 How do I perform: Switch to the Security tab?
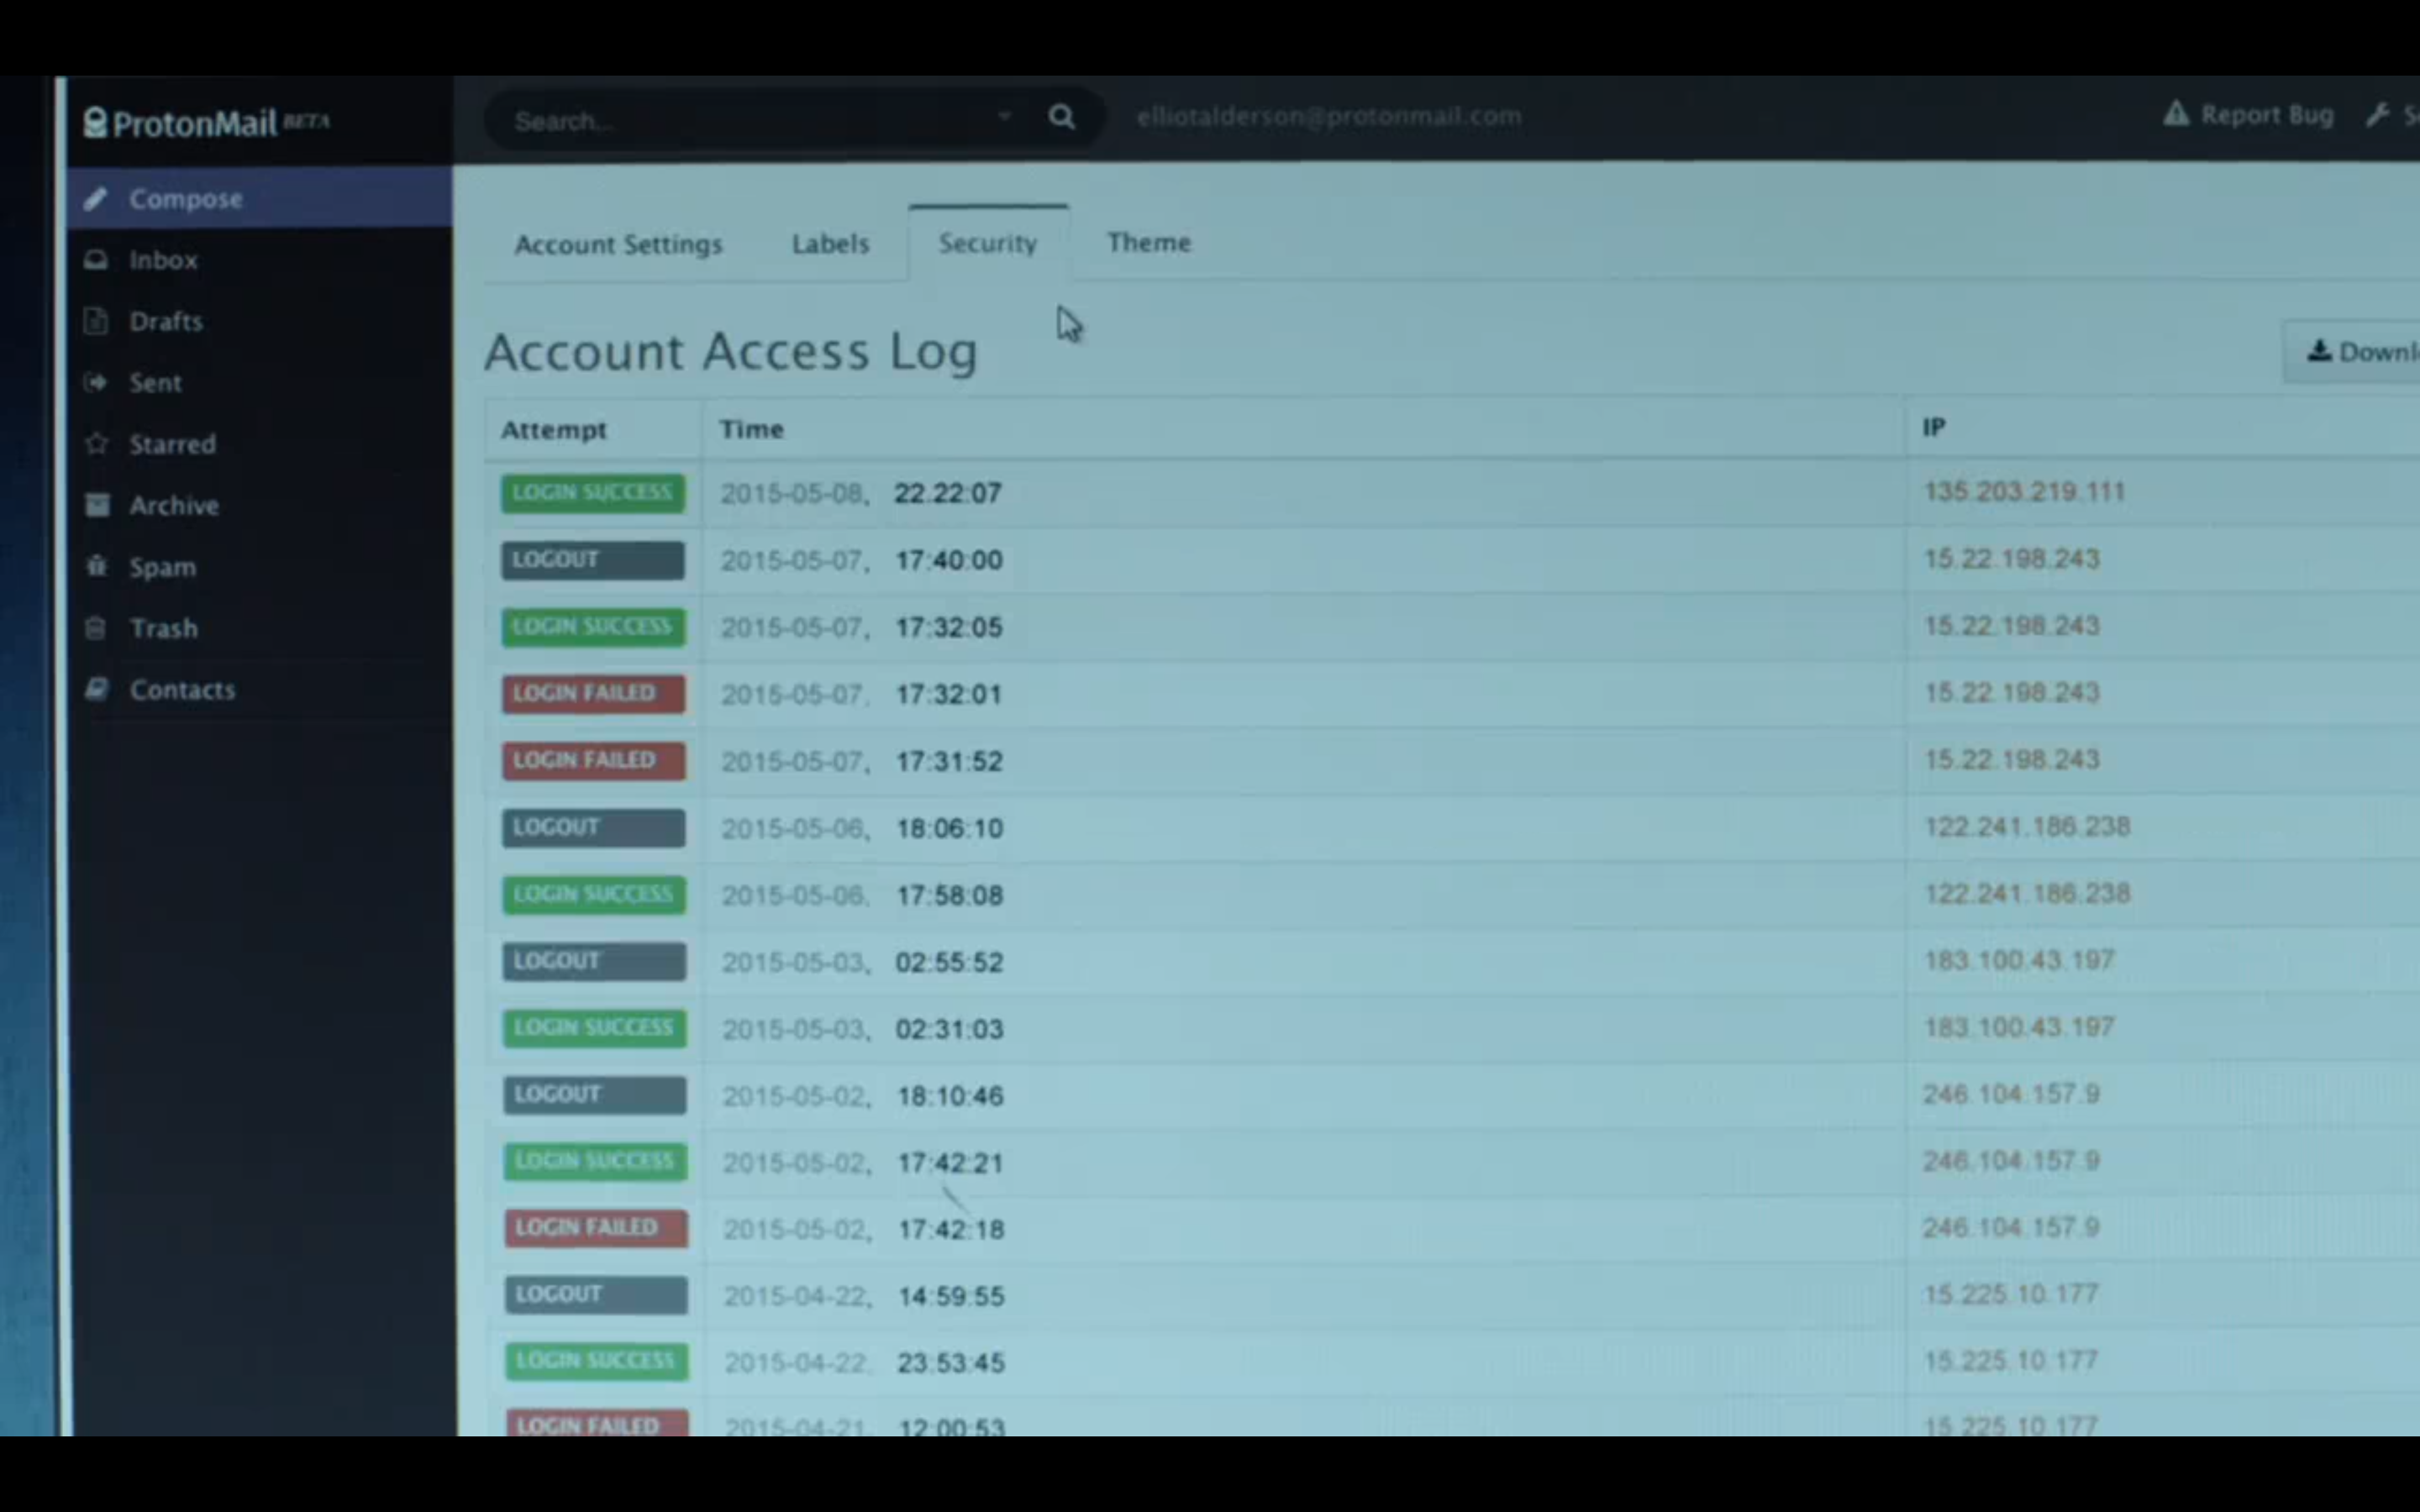click(x=986, y=244)
